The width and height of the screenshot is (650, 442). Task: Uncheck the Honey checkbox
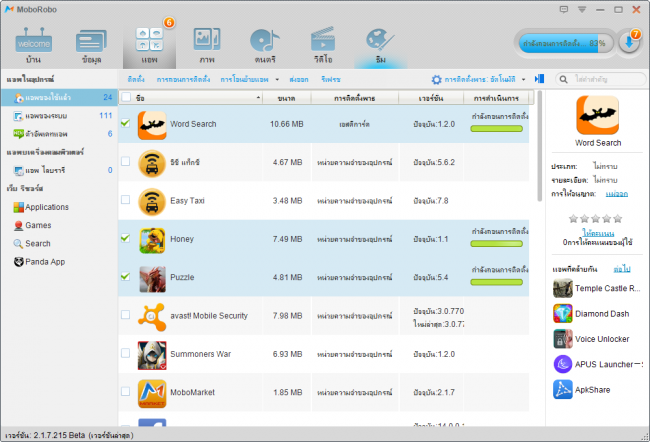pyautogui.click(x=125, y=238)
